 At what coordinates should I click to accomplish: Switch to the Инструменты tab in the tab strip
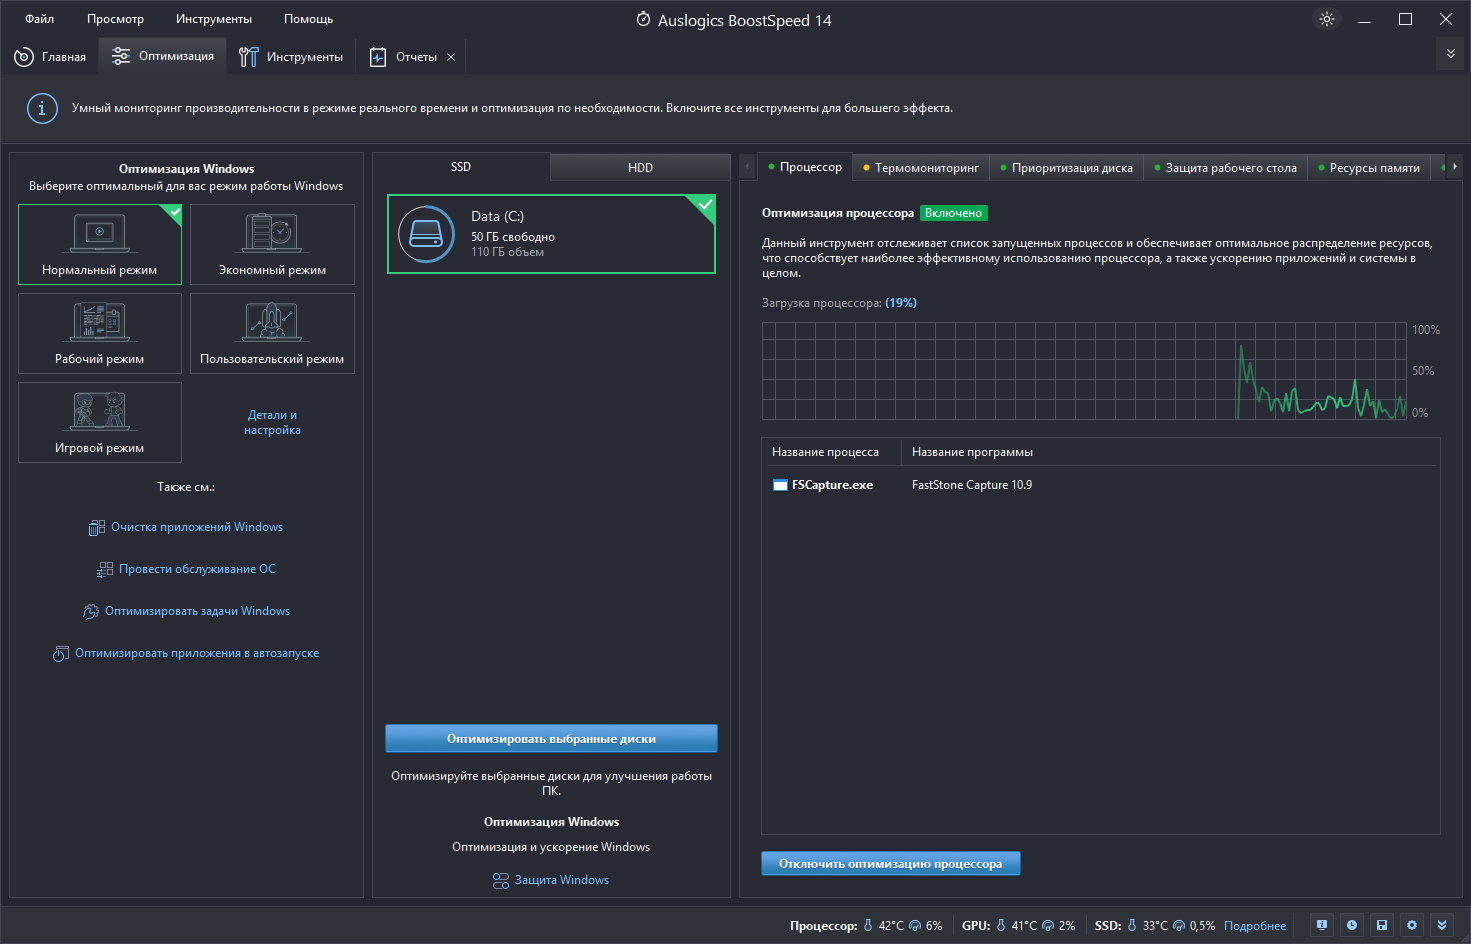pos(291,57)
